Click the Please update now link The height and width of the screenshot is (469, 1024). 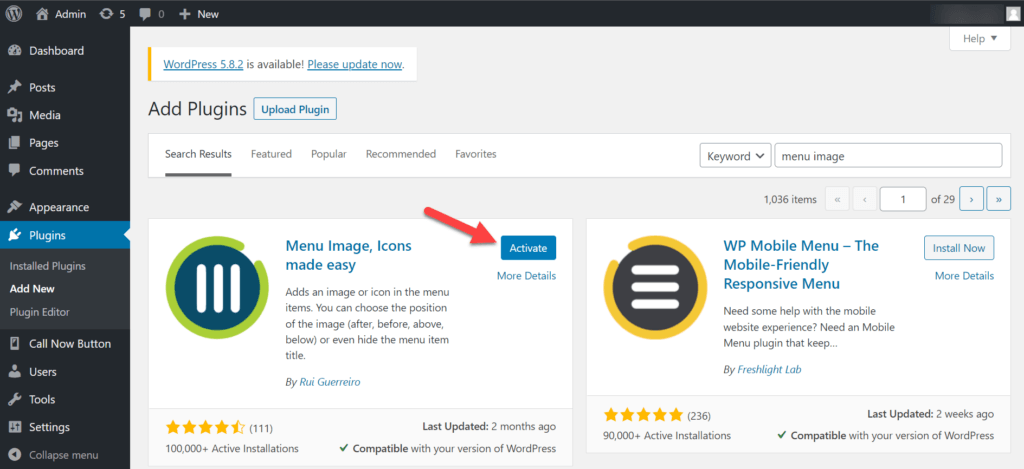[355, 65]
